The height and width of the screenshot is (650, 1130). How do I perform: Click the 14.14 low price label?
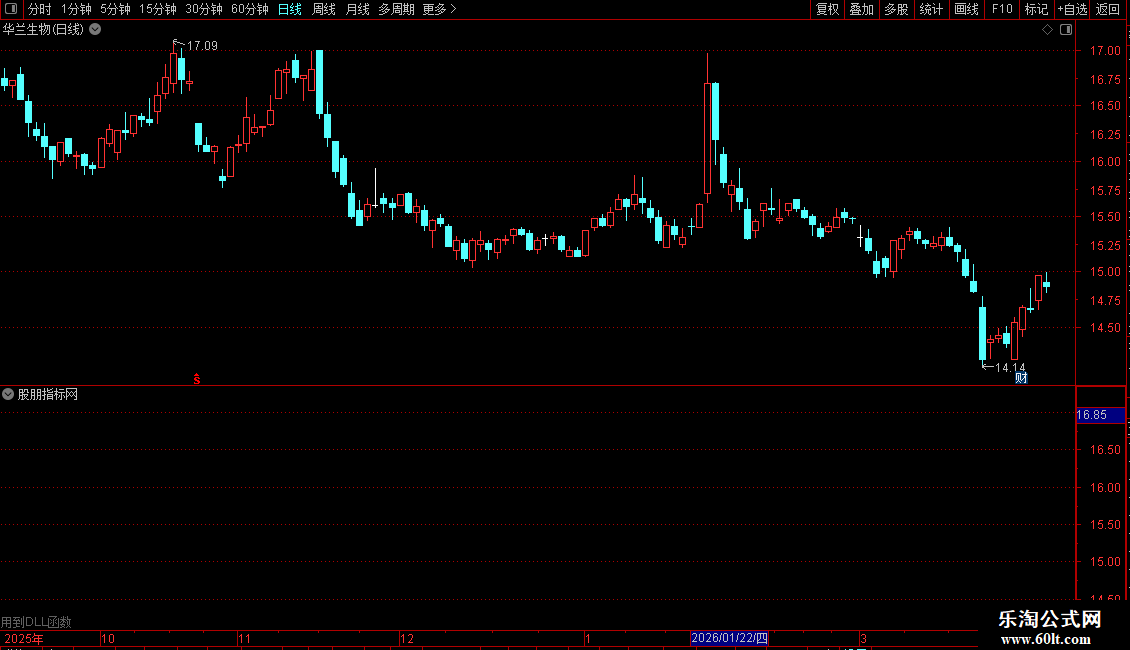click(1010, 368)
